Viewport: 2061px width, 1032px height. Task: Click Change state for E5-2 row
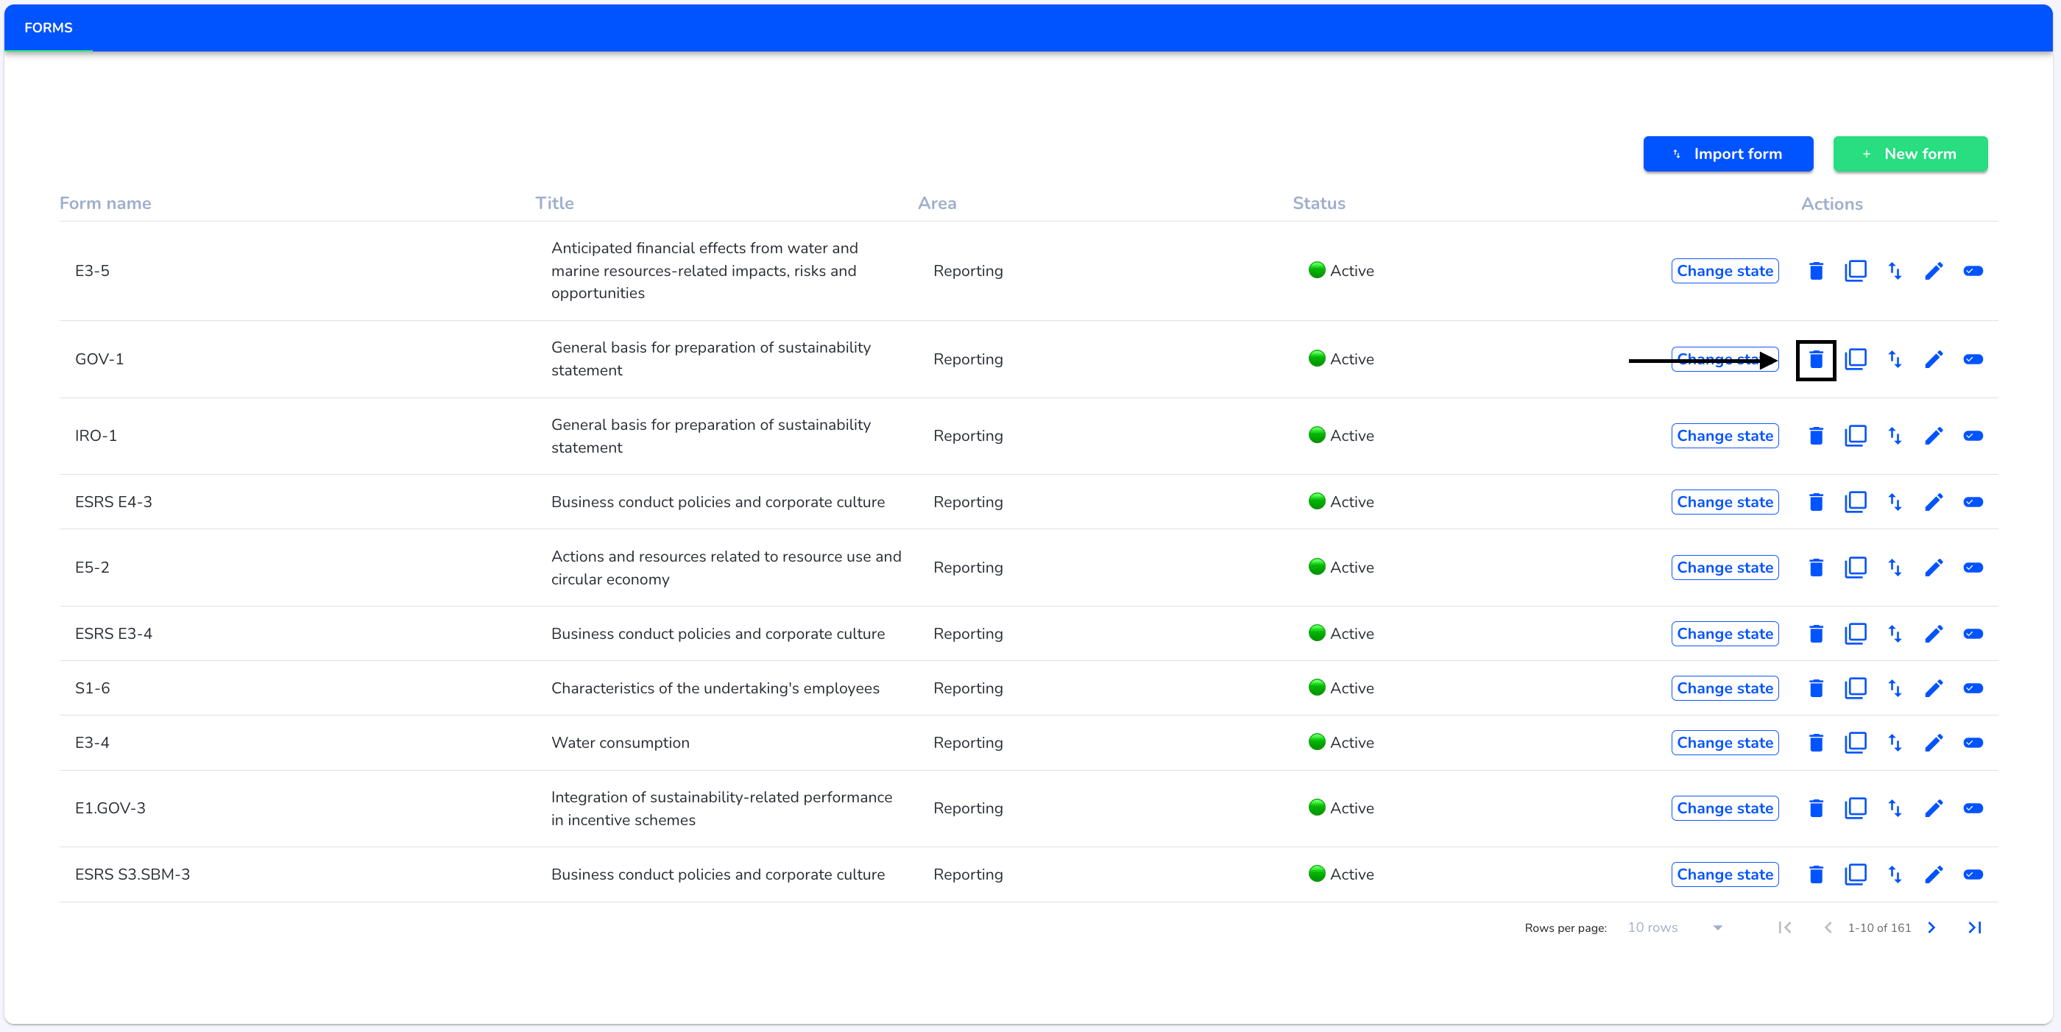click(x=1725, y=567)
